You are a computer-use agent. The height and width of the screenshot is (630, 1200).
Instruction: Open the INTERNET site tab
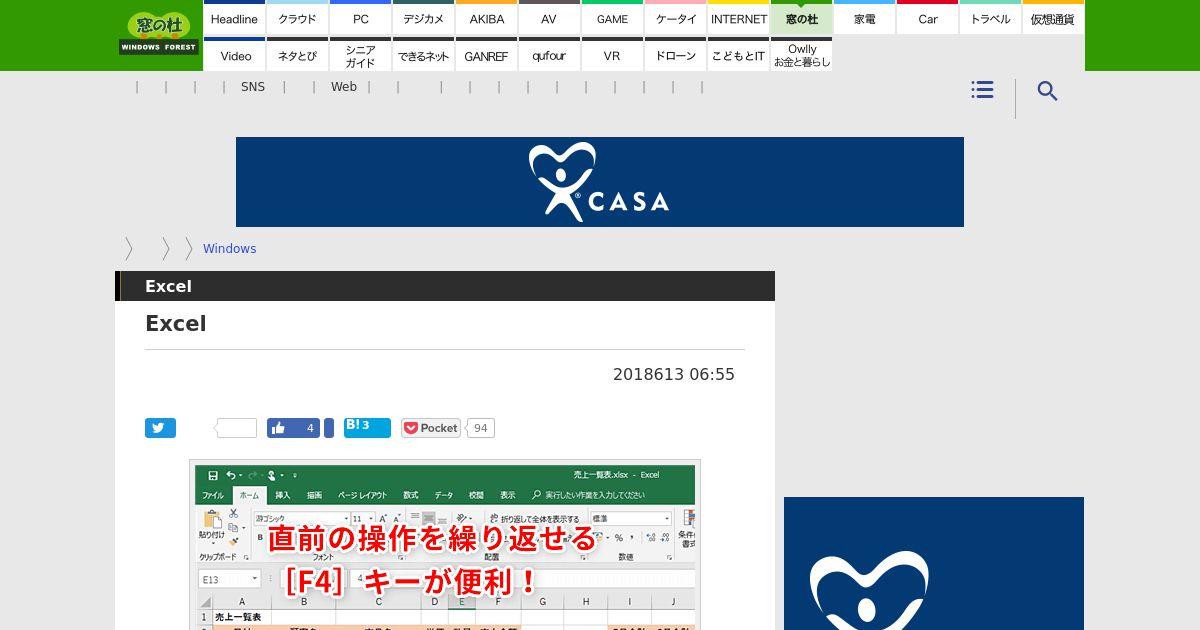point(739,19)
